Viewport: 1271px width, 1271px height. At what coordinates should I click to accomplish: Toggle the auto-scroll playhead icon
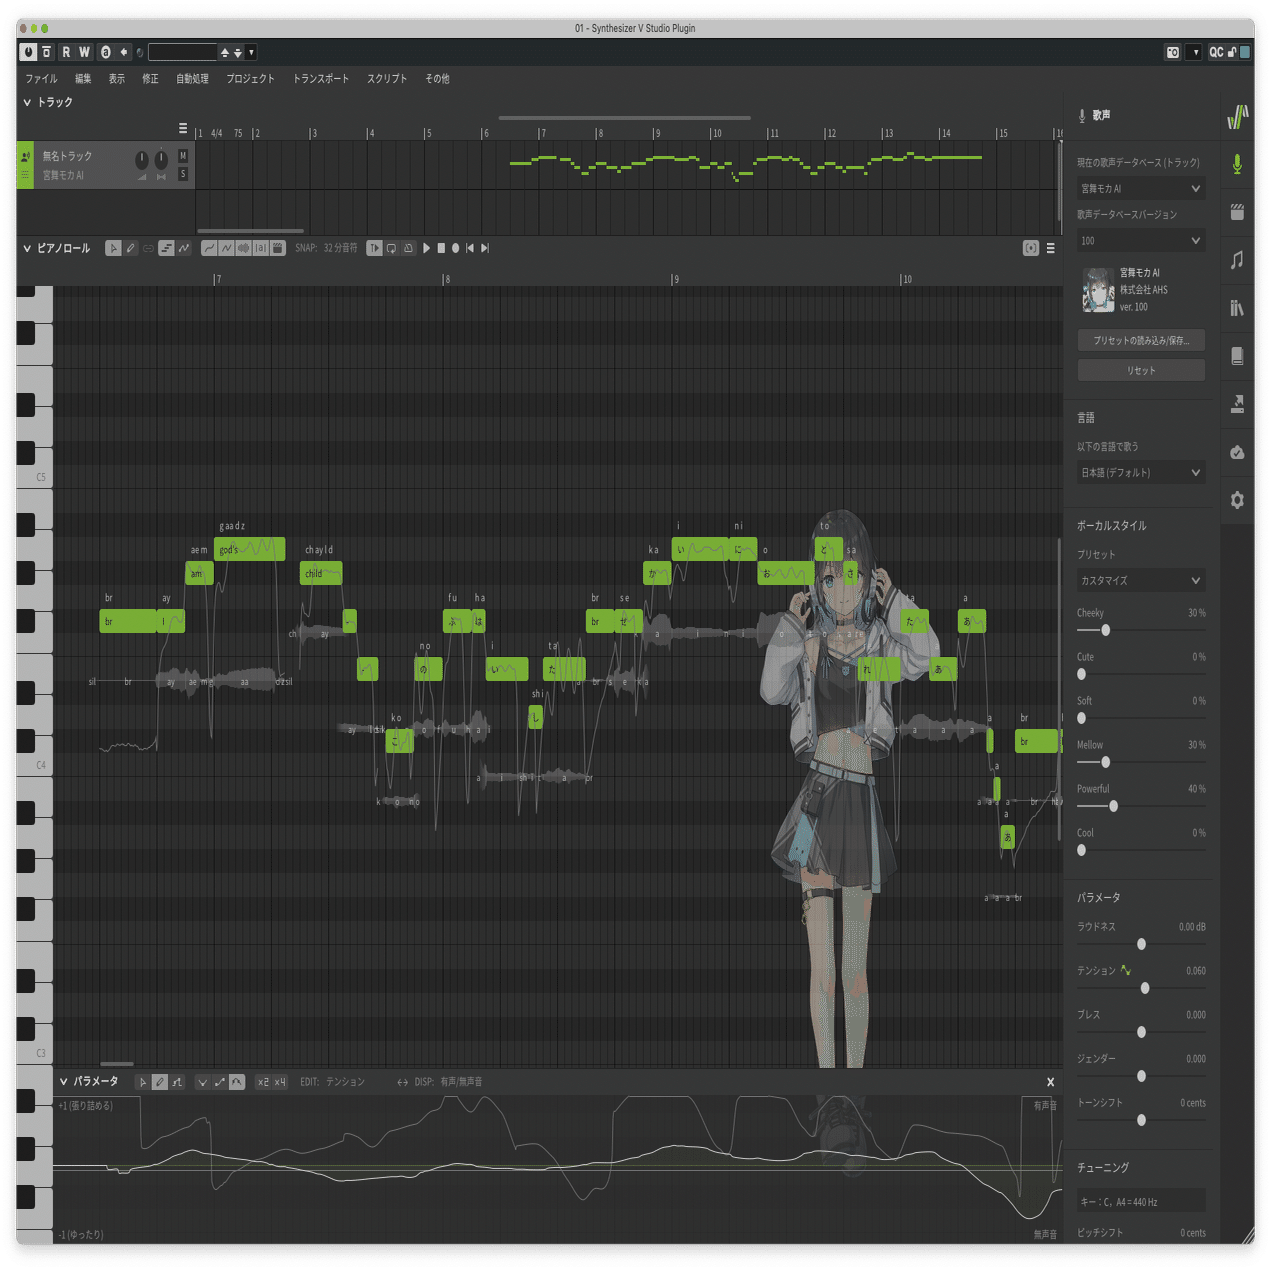[374, 248]
